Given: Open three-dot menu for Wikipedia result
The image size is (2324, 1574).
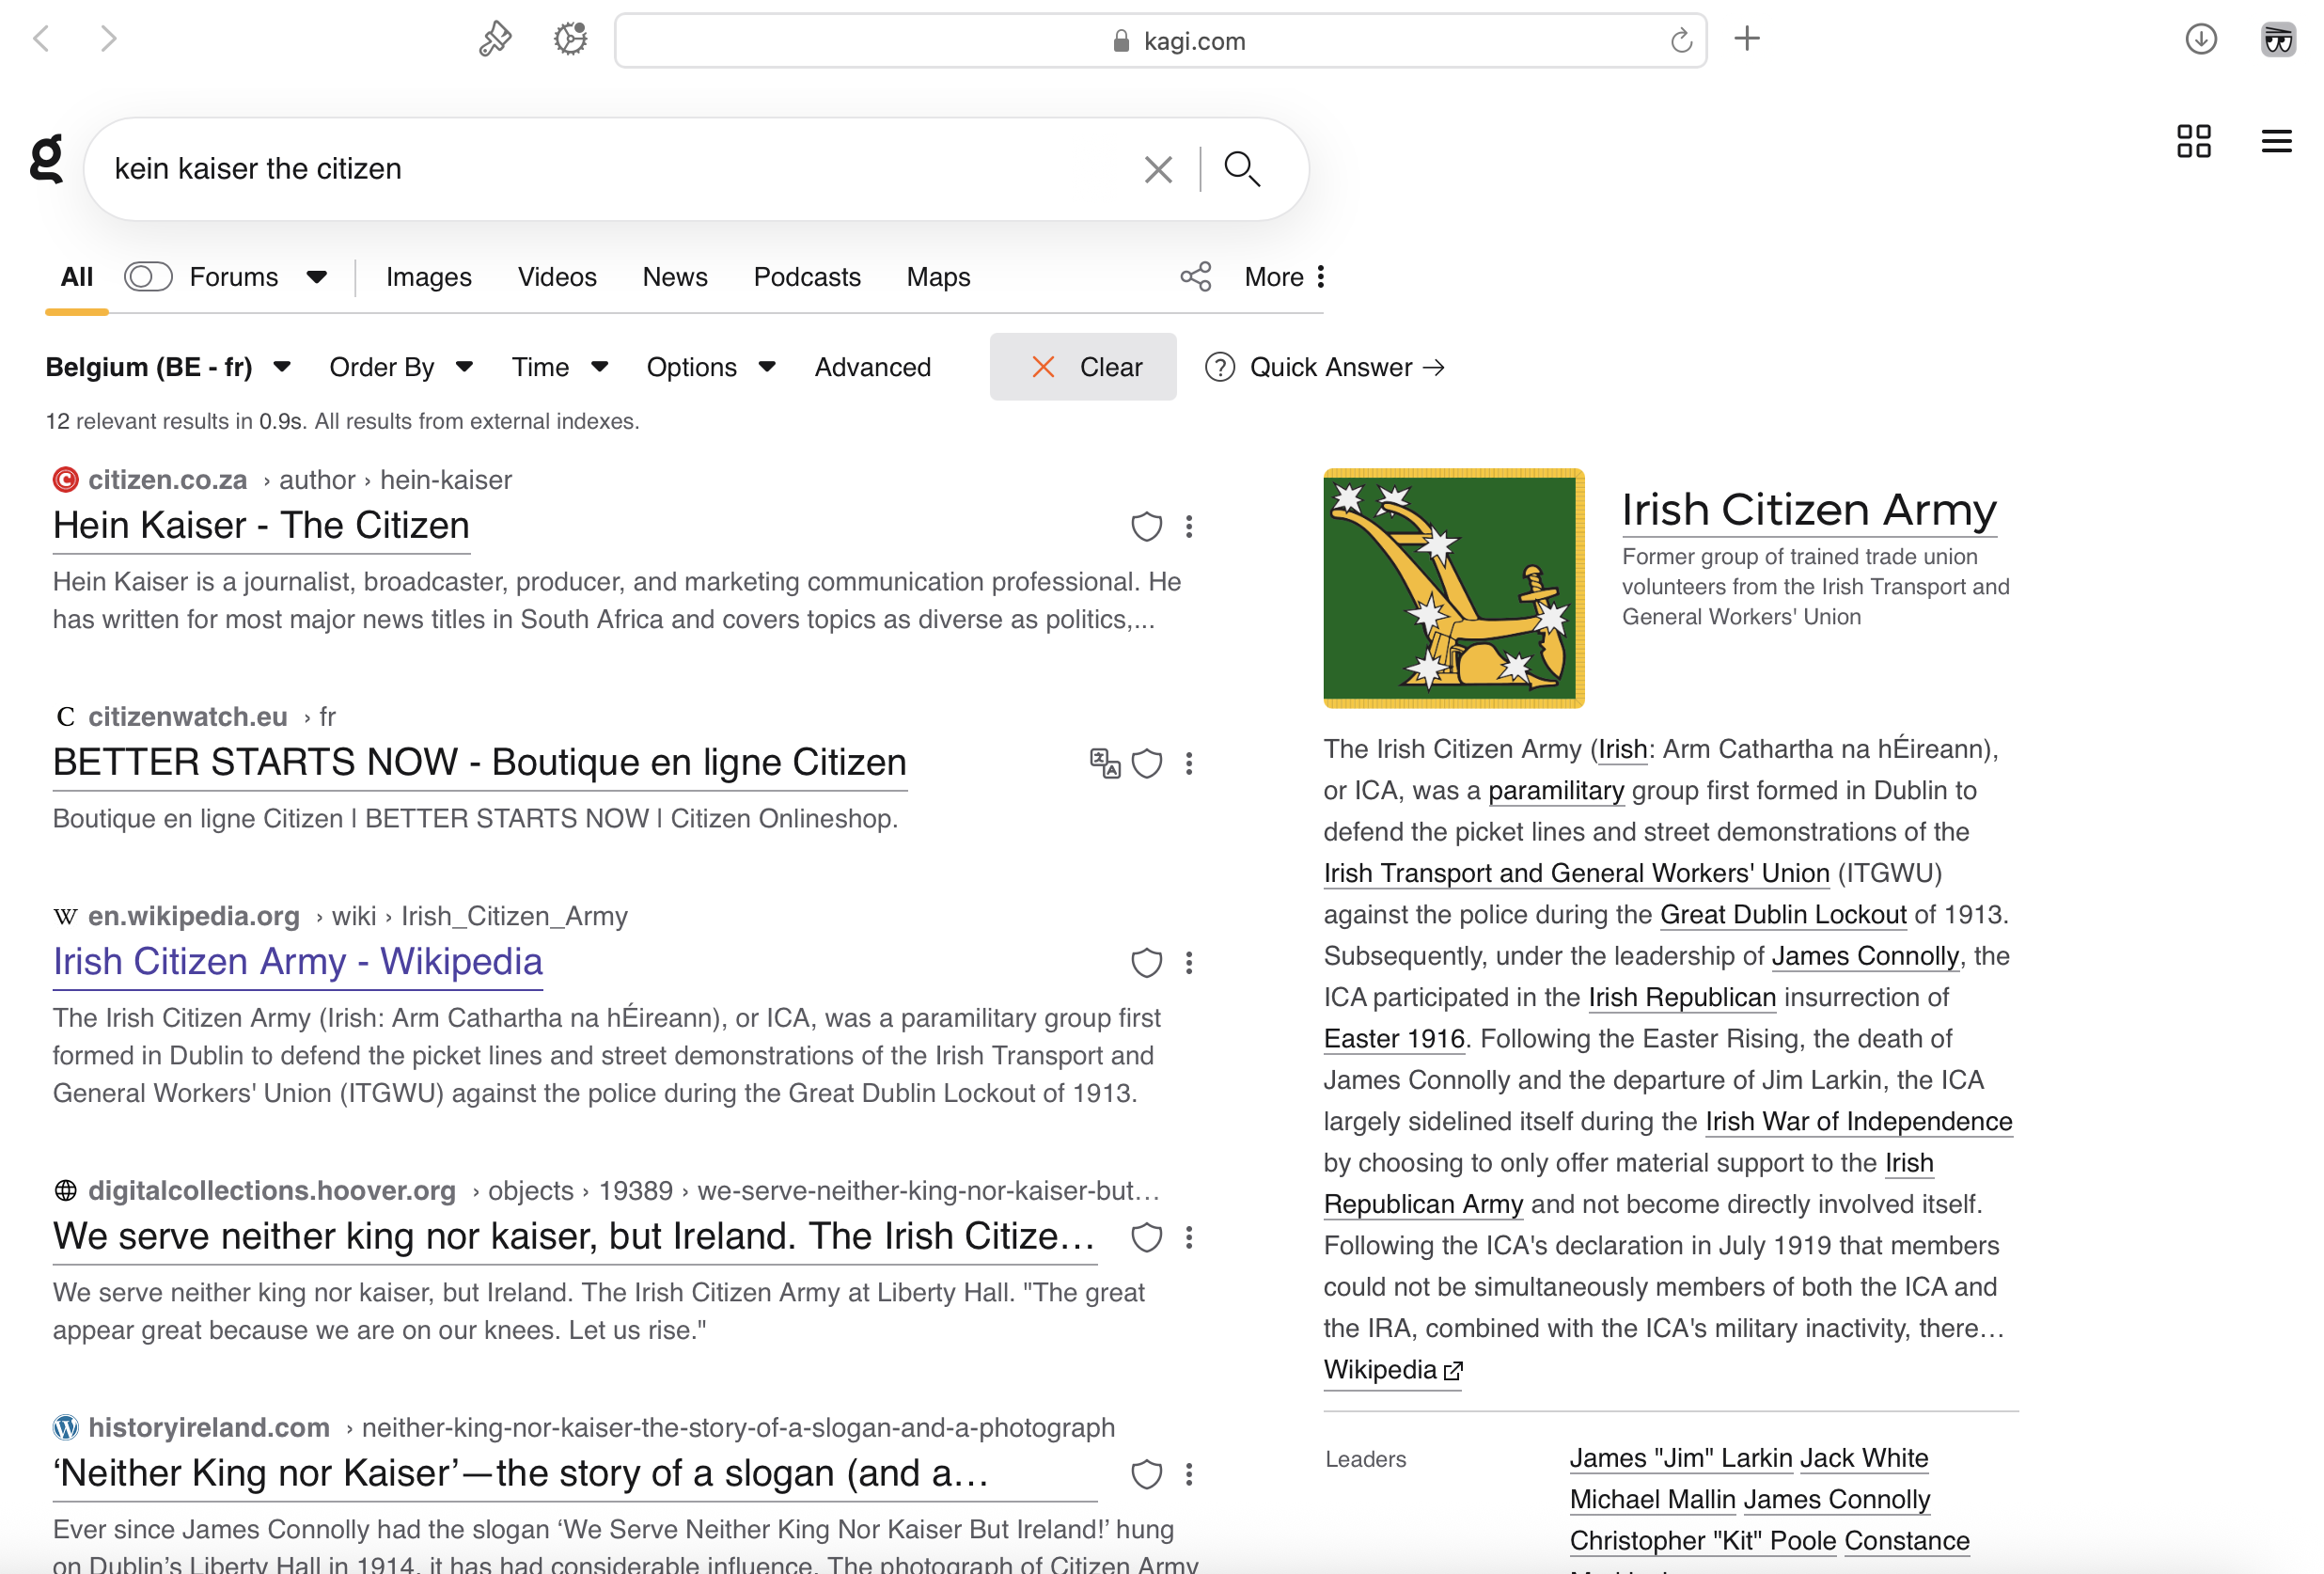Looking at the screenshot, I should pos(1189,963).
